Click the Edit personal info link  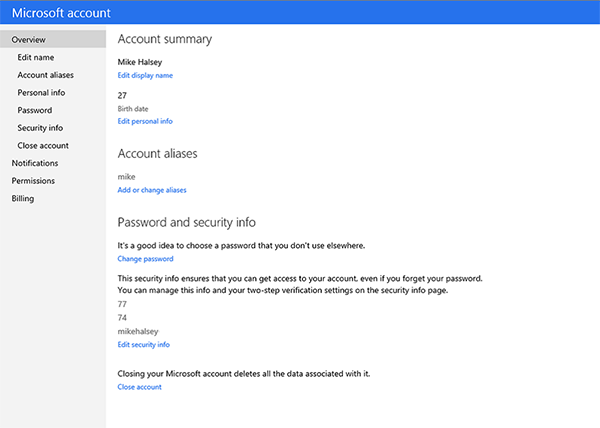pyautogui.click(x=145, y=121)
